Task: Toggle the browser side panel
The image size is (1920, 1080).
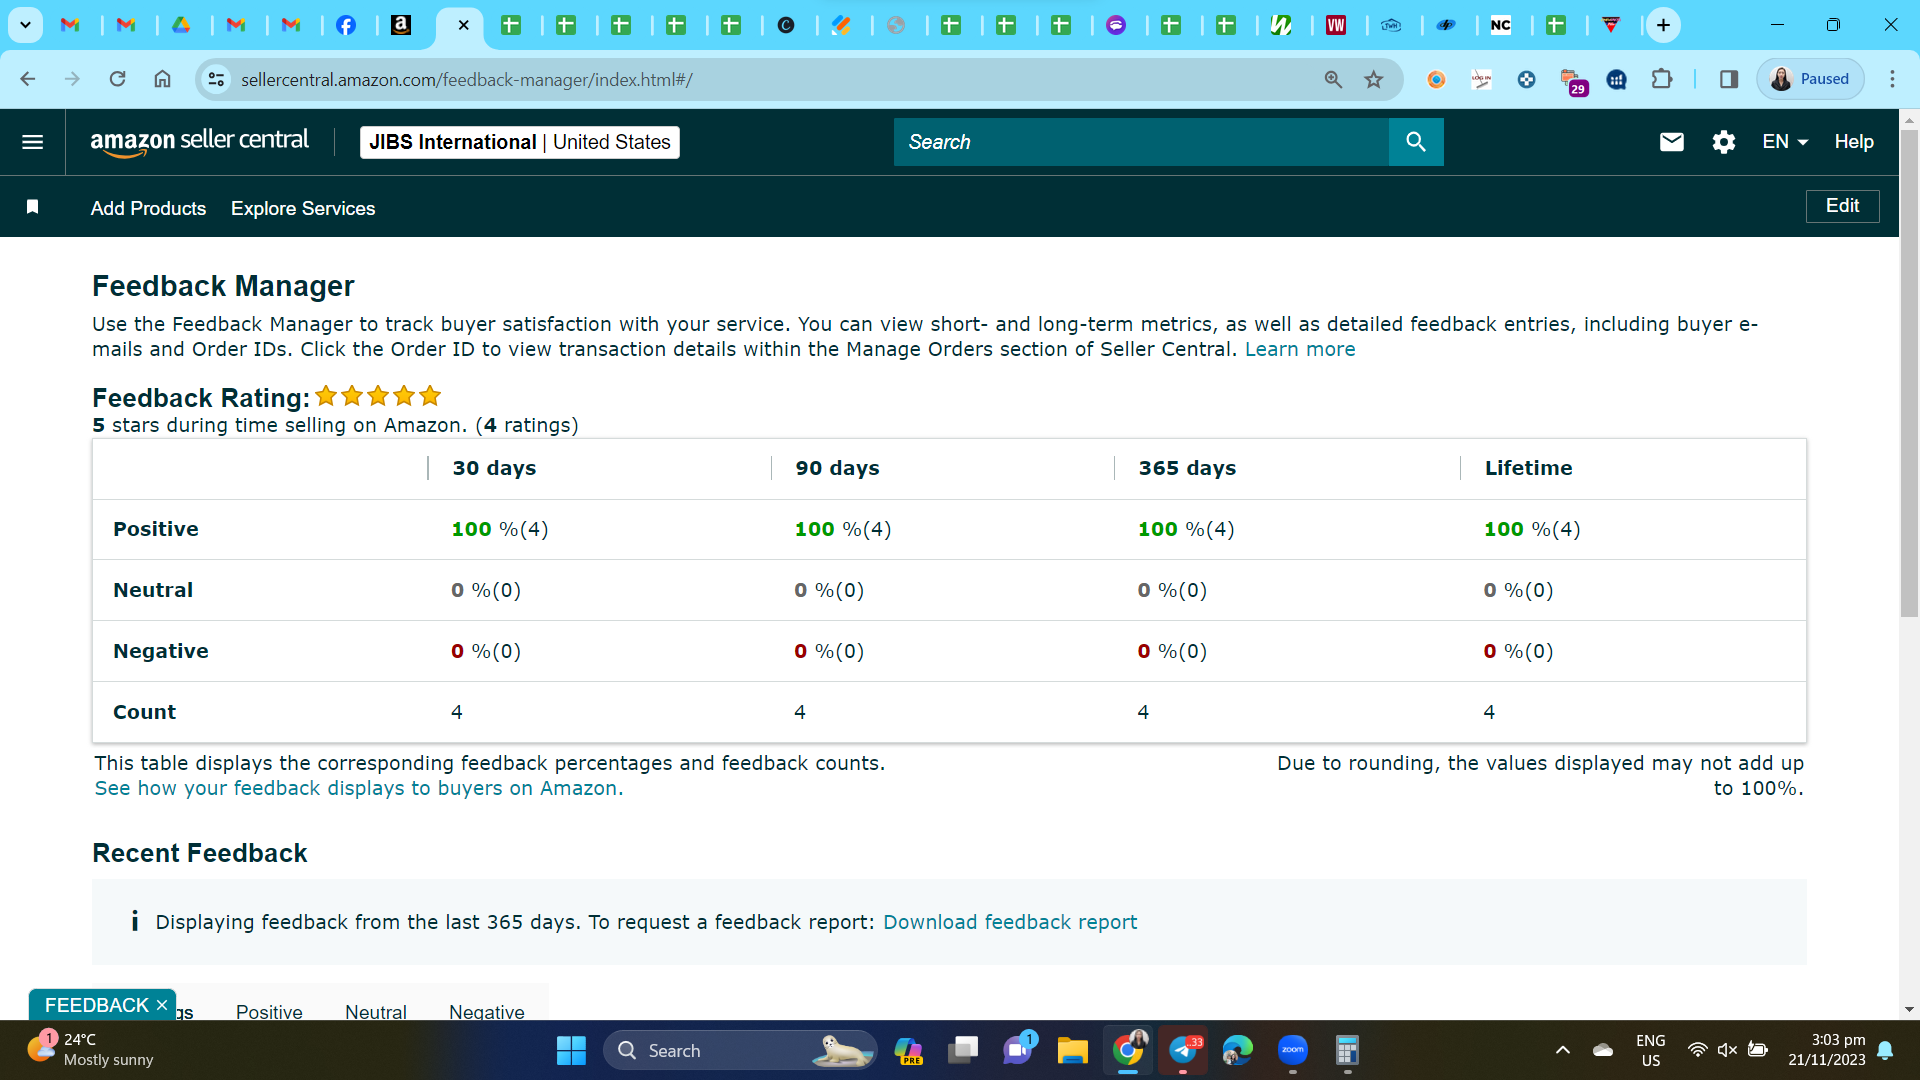Action: (x=1729, y=79)
